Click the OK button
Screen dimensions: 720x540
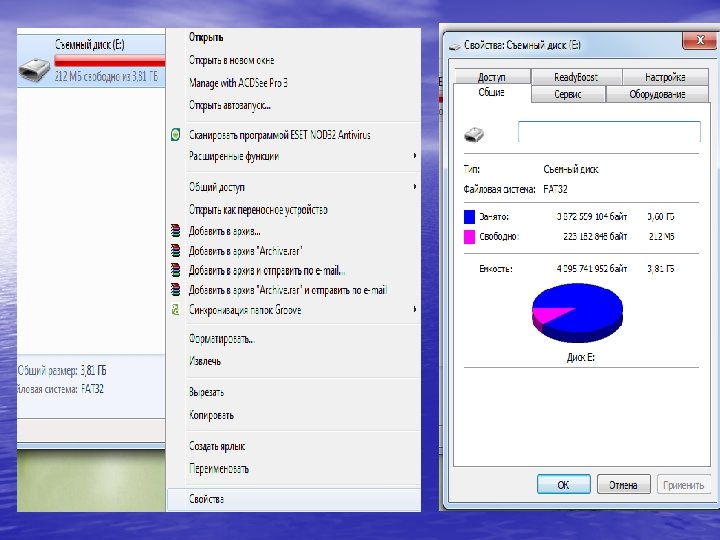tap(563, 484)
